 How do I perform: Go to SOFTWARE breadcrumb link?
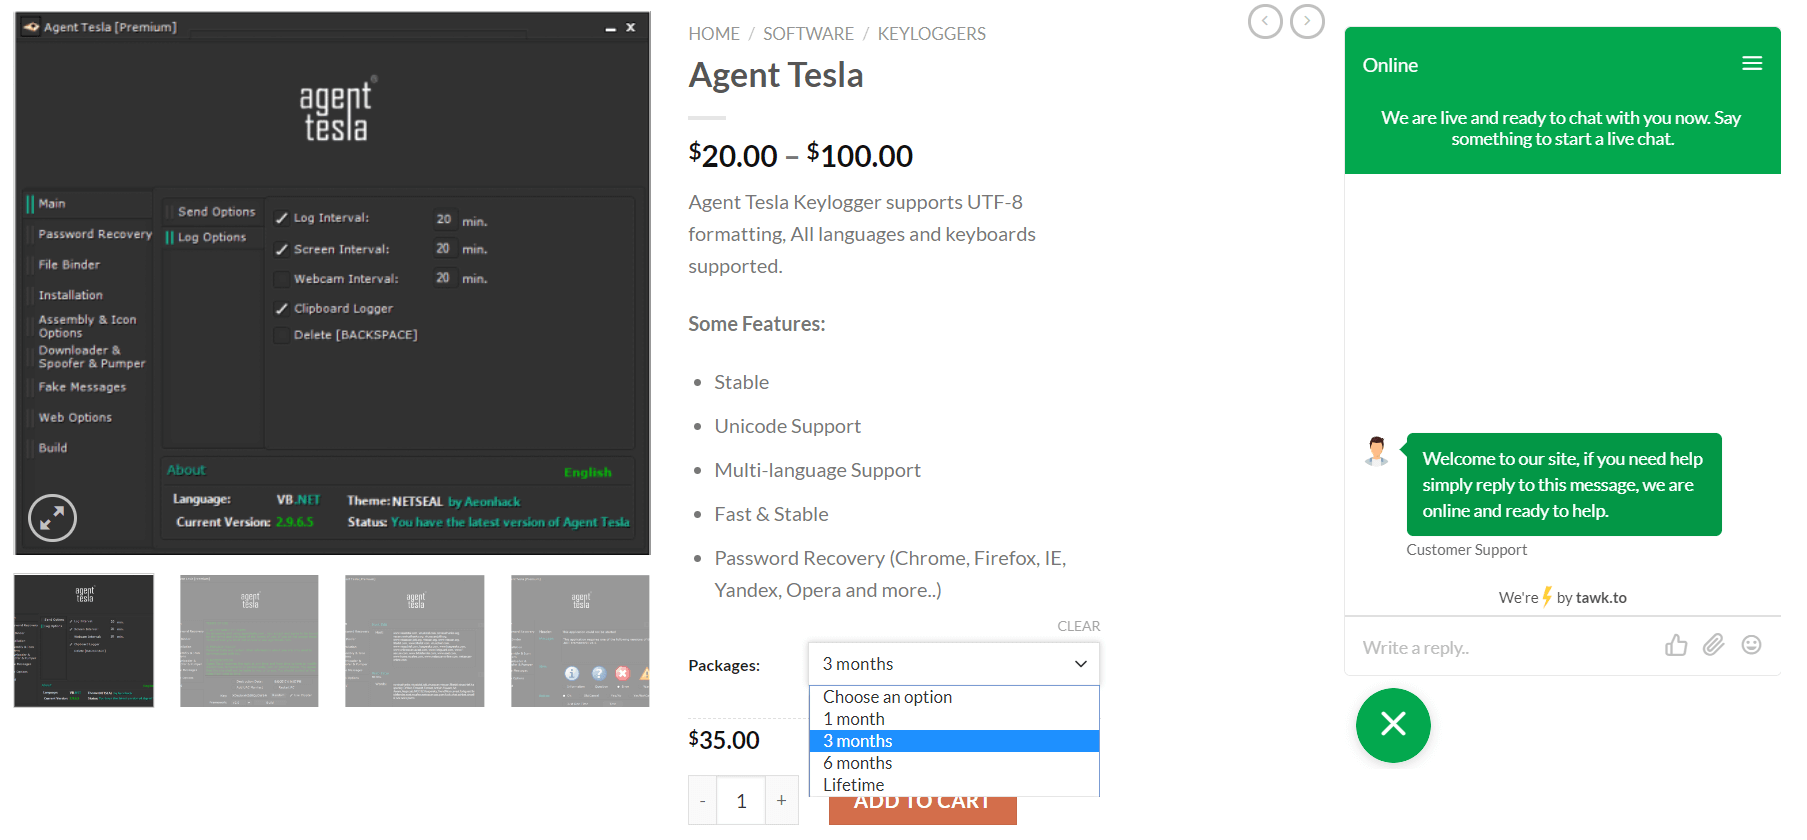[808, 34]
